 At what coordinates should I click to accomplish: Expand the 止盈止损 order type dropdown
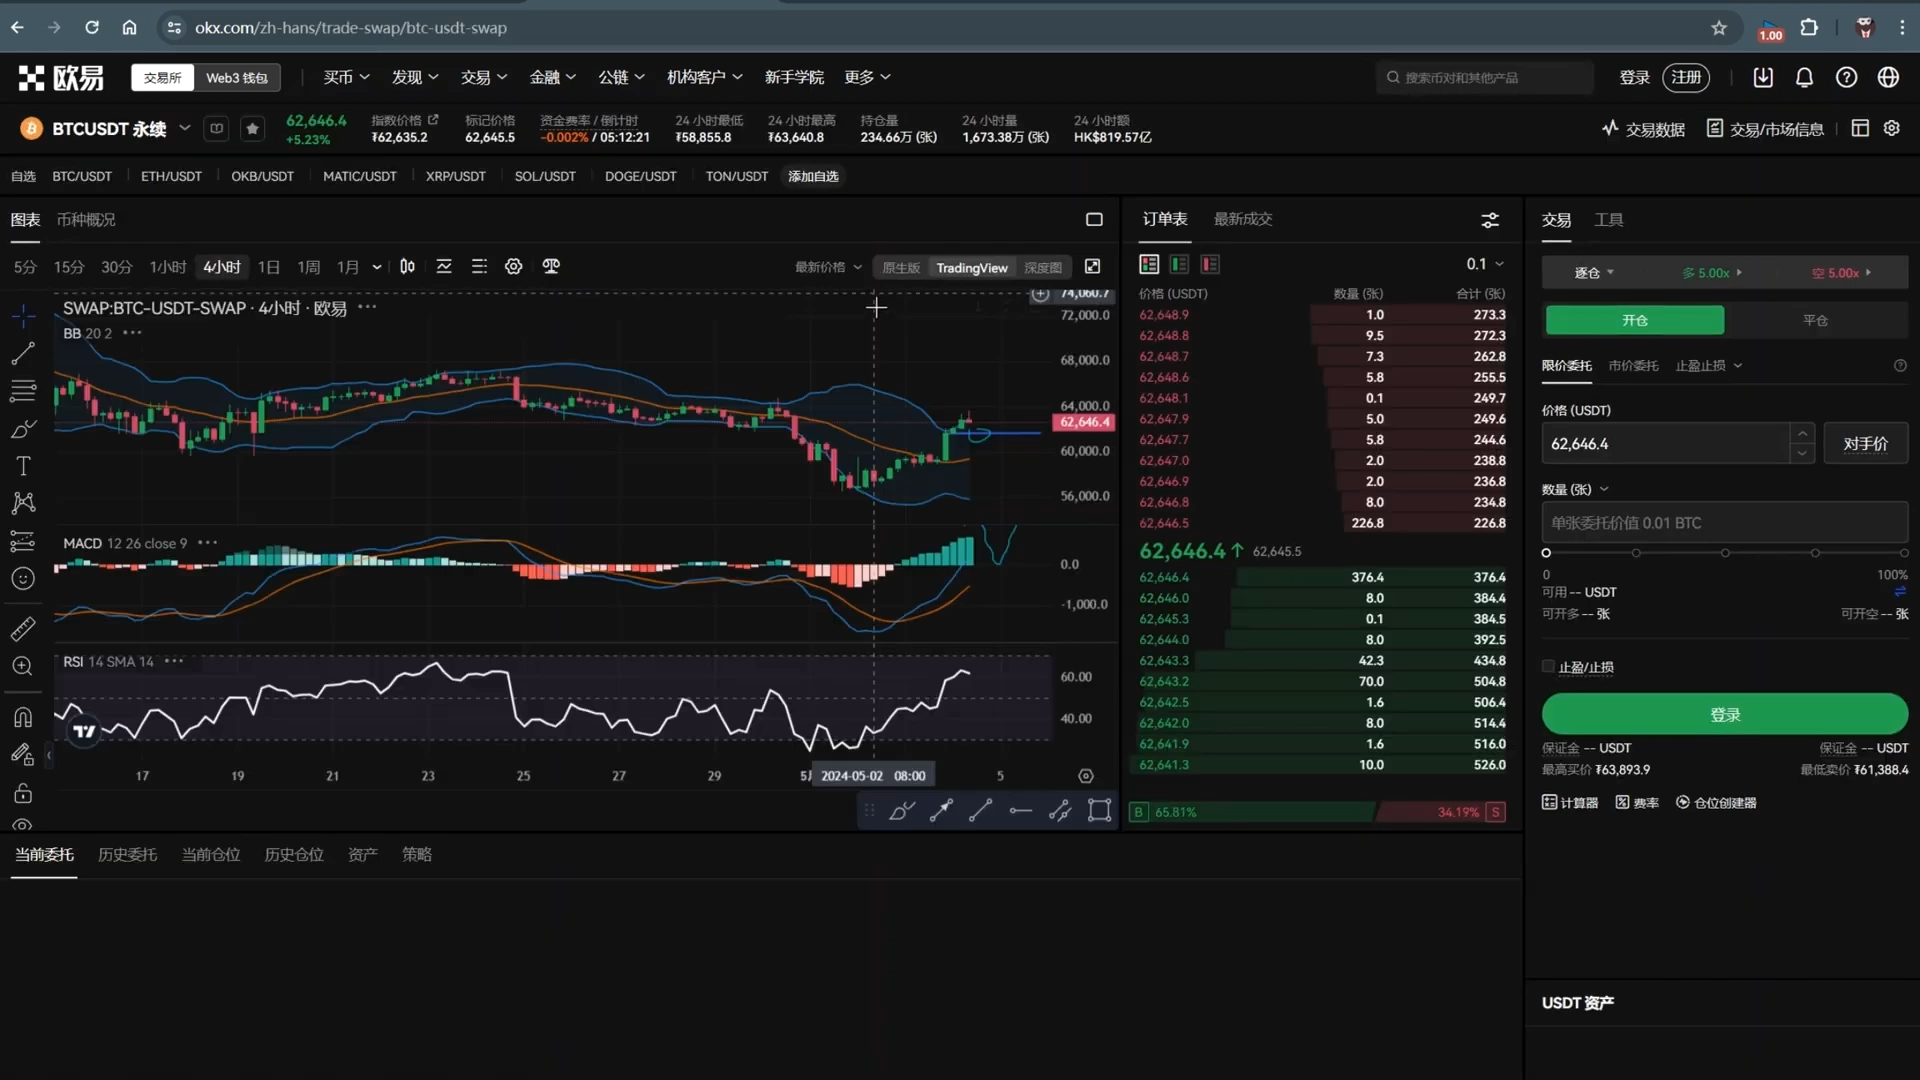1709,365
